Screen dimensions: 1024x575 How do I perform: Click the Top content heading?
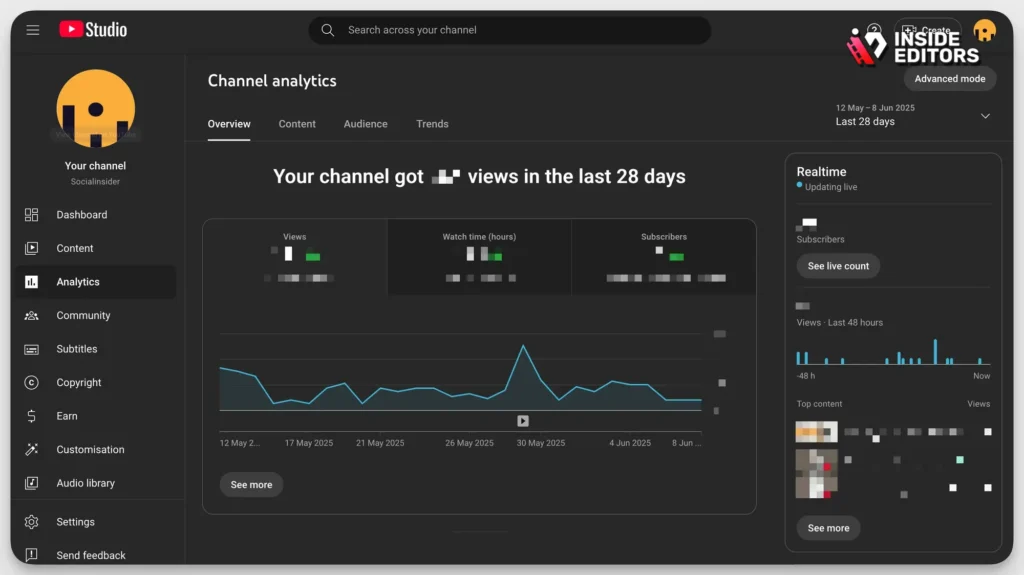(x=819, y=404)
